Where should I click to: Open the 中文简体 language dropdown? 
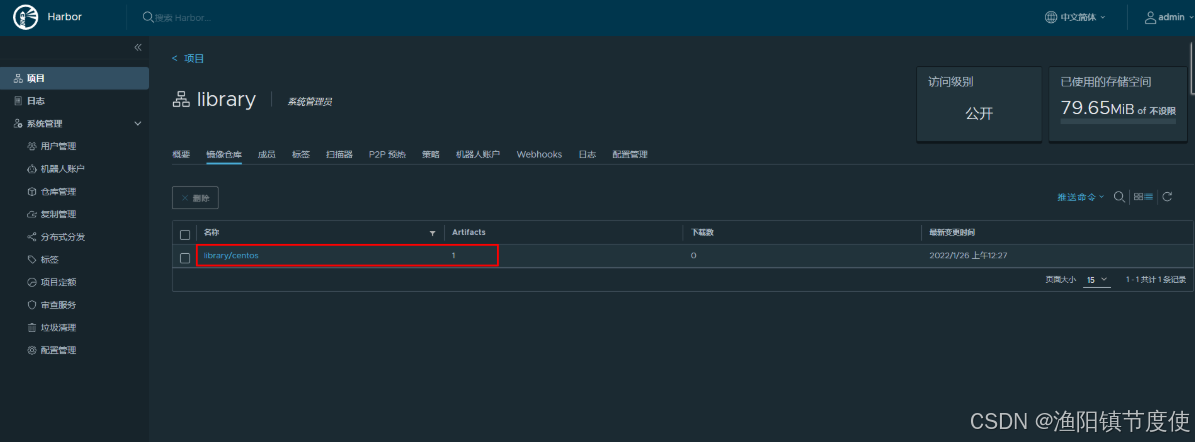[1083, 17]
